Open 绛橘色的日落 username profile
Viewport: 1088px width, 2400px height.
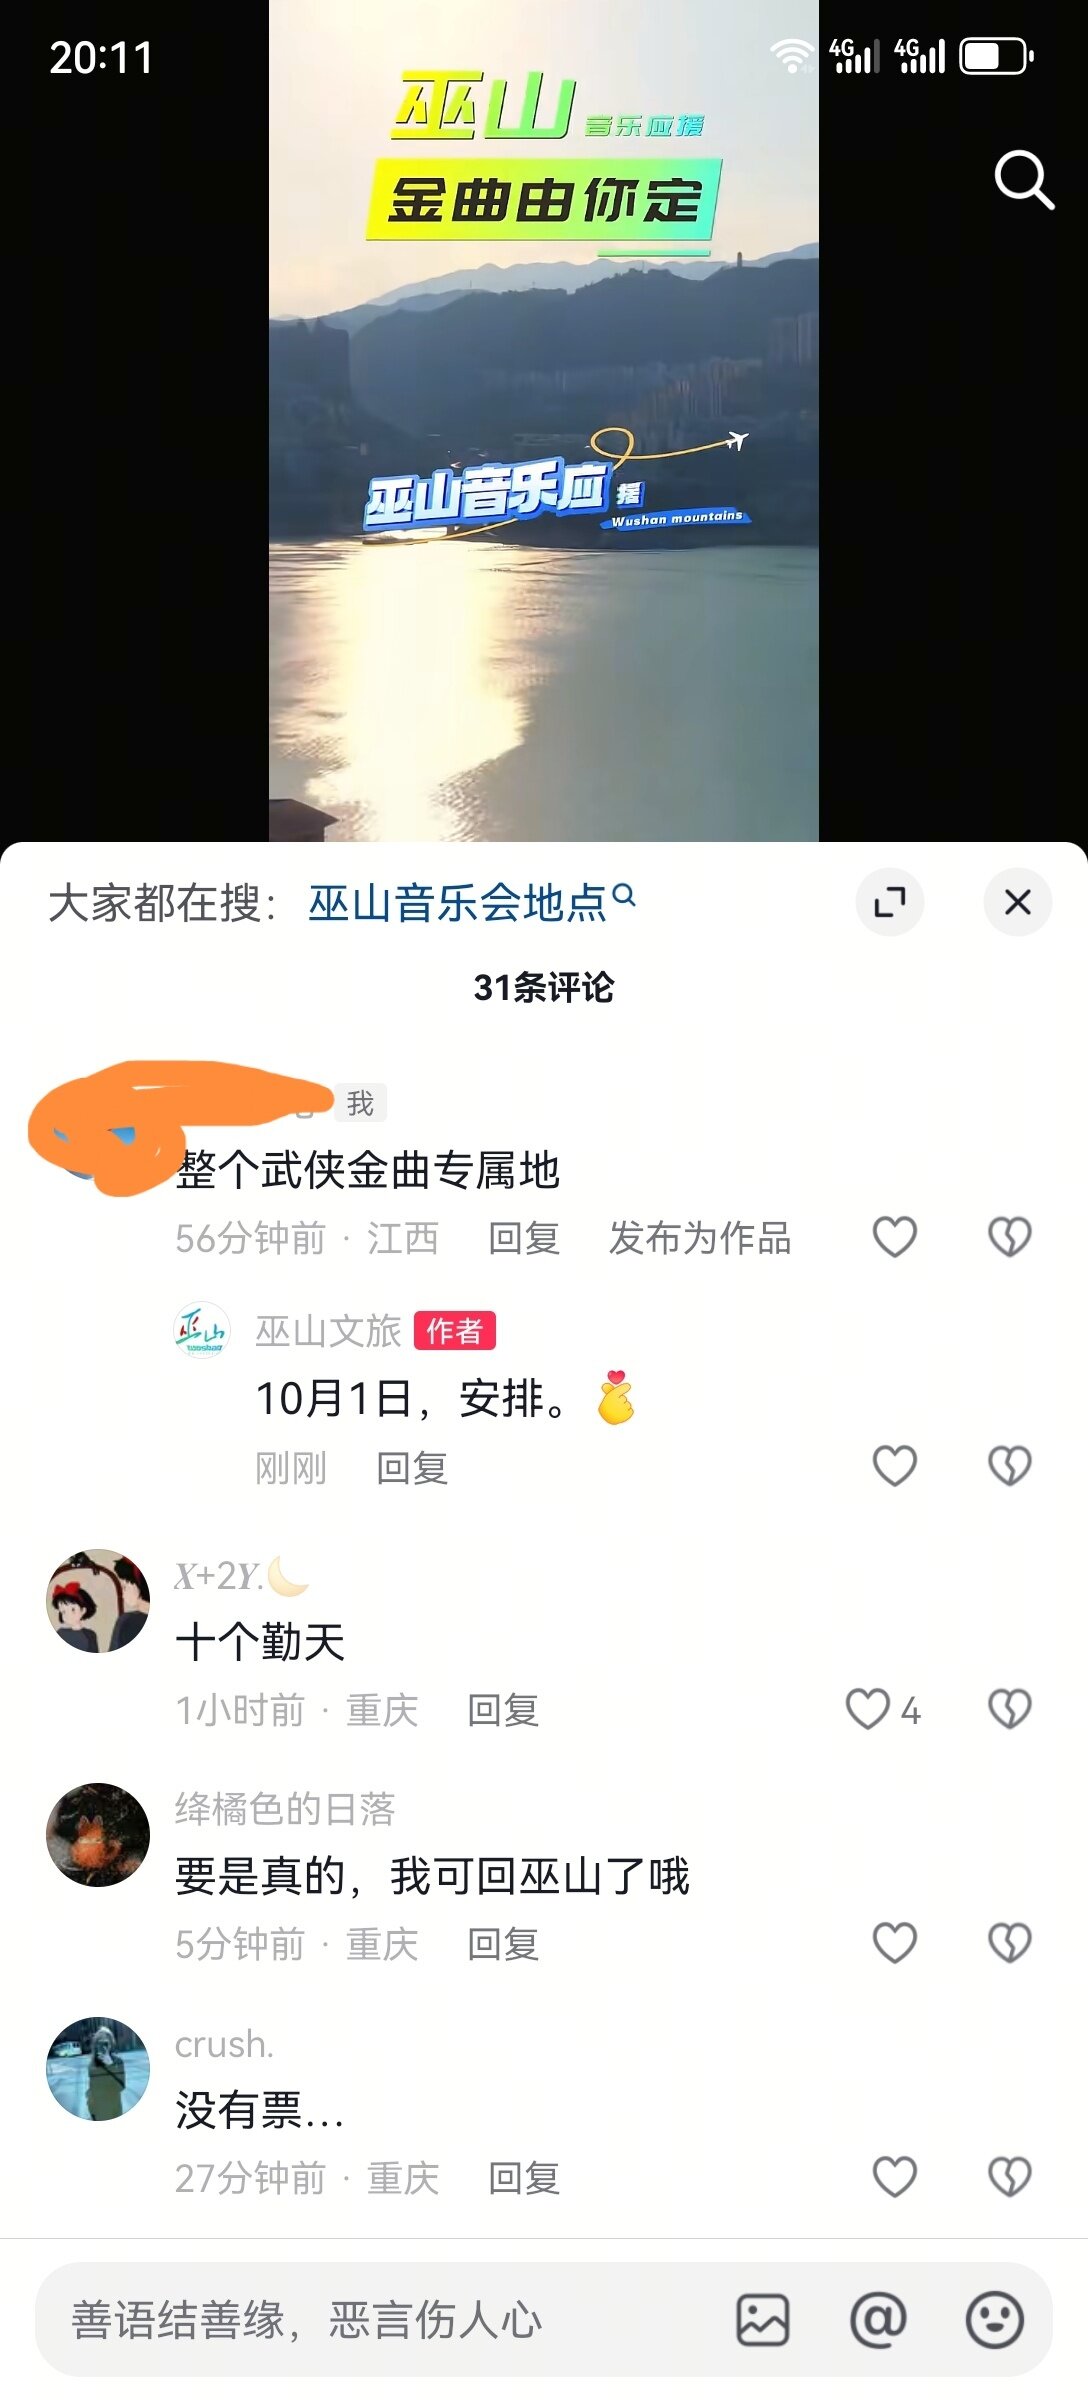(285, 1809)
